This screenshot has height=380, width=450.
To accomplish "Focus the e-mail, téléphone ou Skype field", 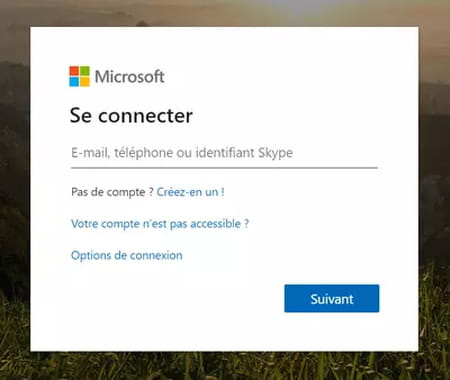I will pos(224,153).
